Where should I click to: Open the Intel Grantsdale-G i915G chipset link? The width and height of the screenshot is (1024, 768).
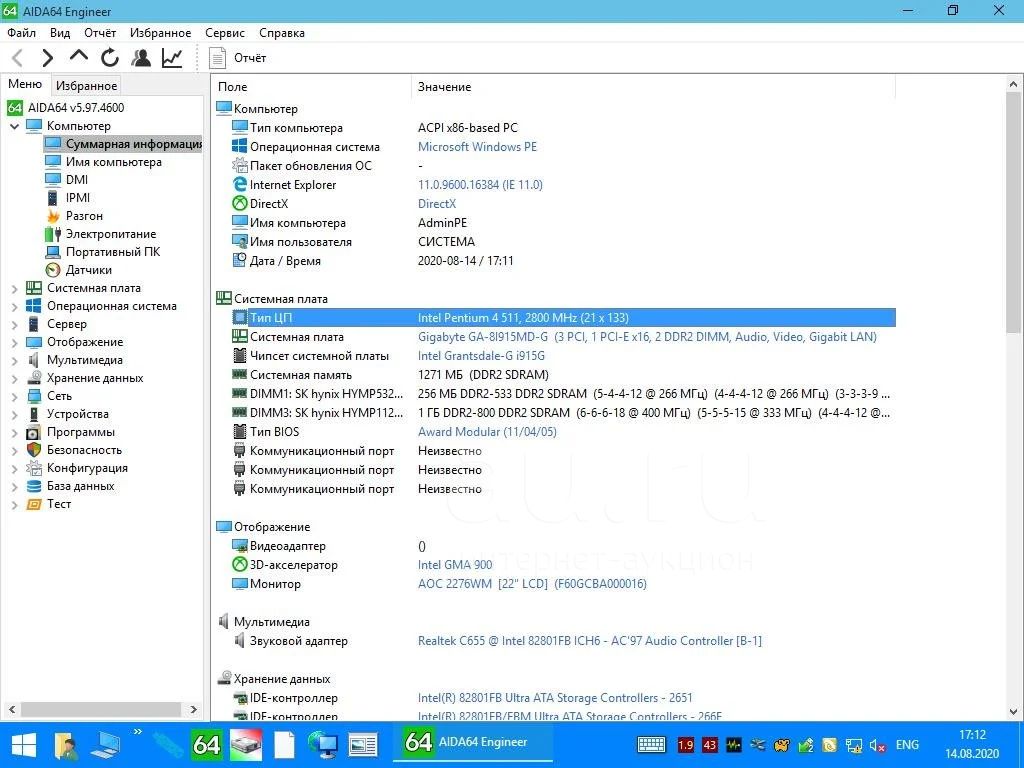(481, 356)
